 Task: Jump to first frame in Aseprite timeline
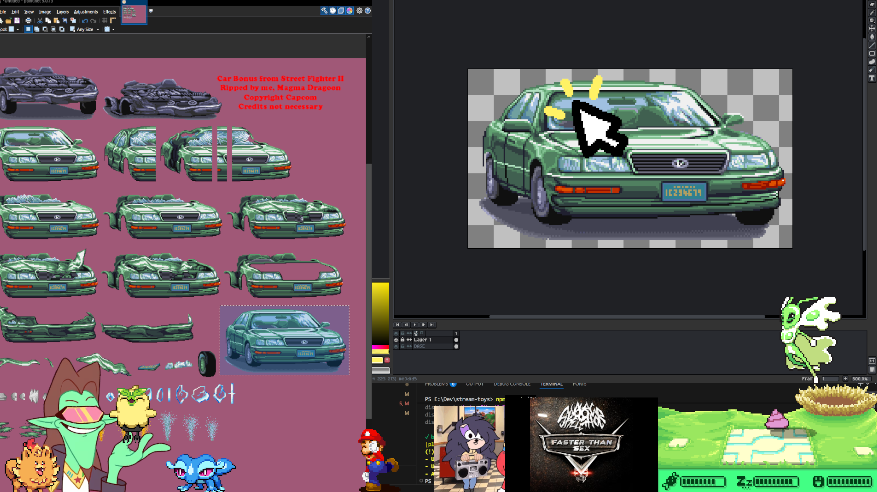(398, 325)
